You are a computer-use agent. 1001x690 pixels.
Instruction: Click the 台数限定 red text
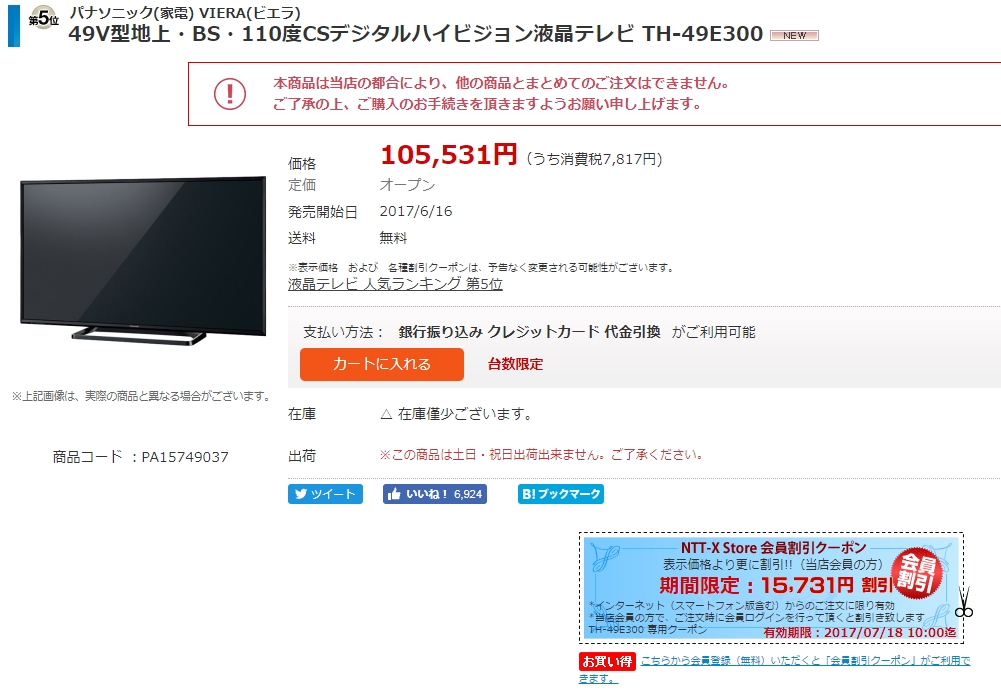515,364
